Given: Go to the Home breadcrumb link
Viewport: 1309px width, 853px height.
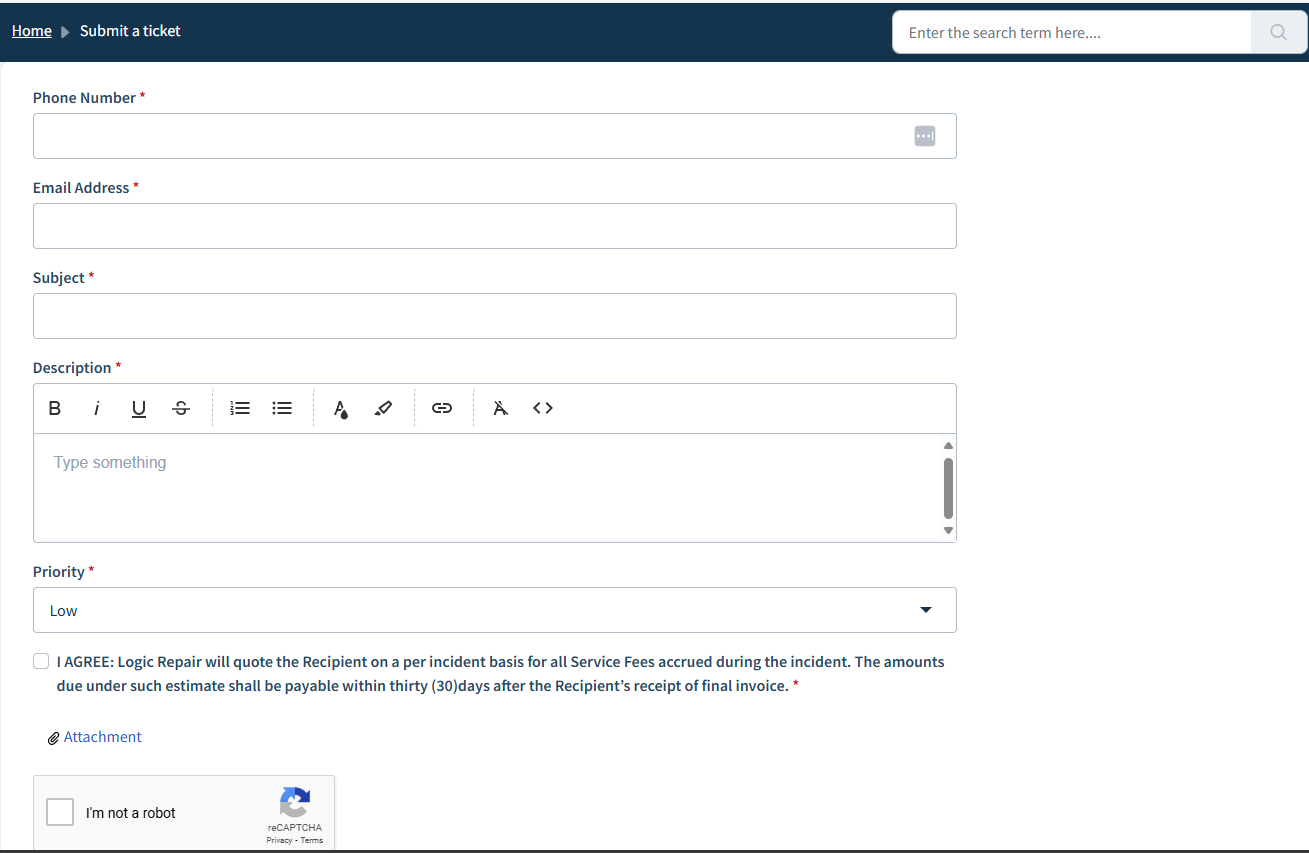Looking at the screenshot, I should (32, 31).
